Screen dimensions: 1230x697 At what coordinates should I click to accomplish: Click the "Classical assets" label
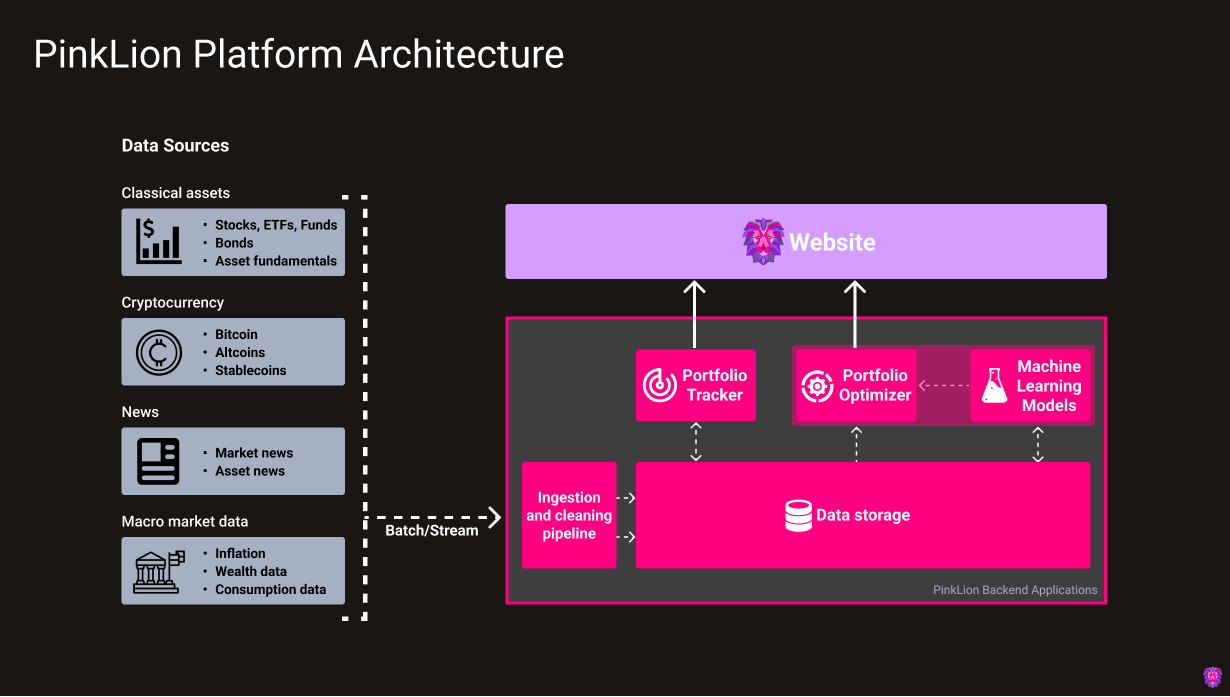pyautogui.click(x=176, y=193)
